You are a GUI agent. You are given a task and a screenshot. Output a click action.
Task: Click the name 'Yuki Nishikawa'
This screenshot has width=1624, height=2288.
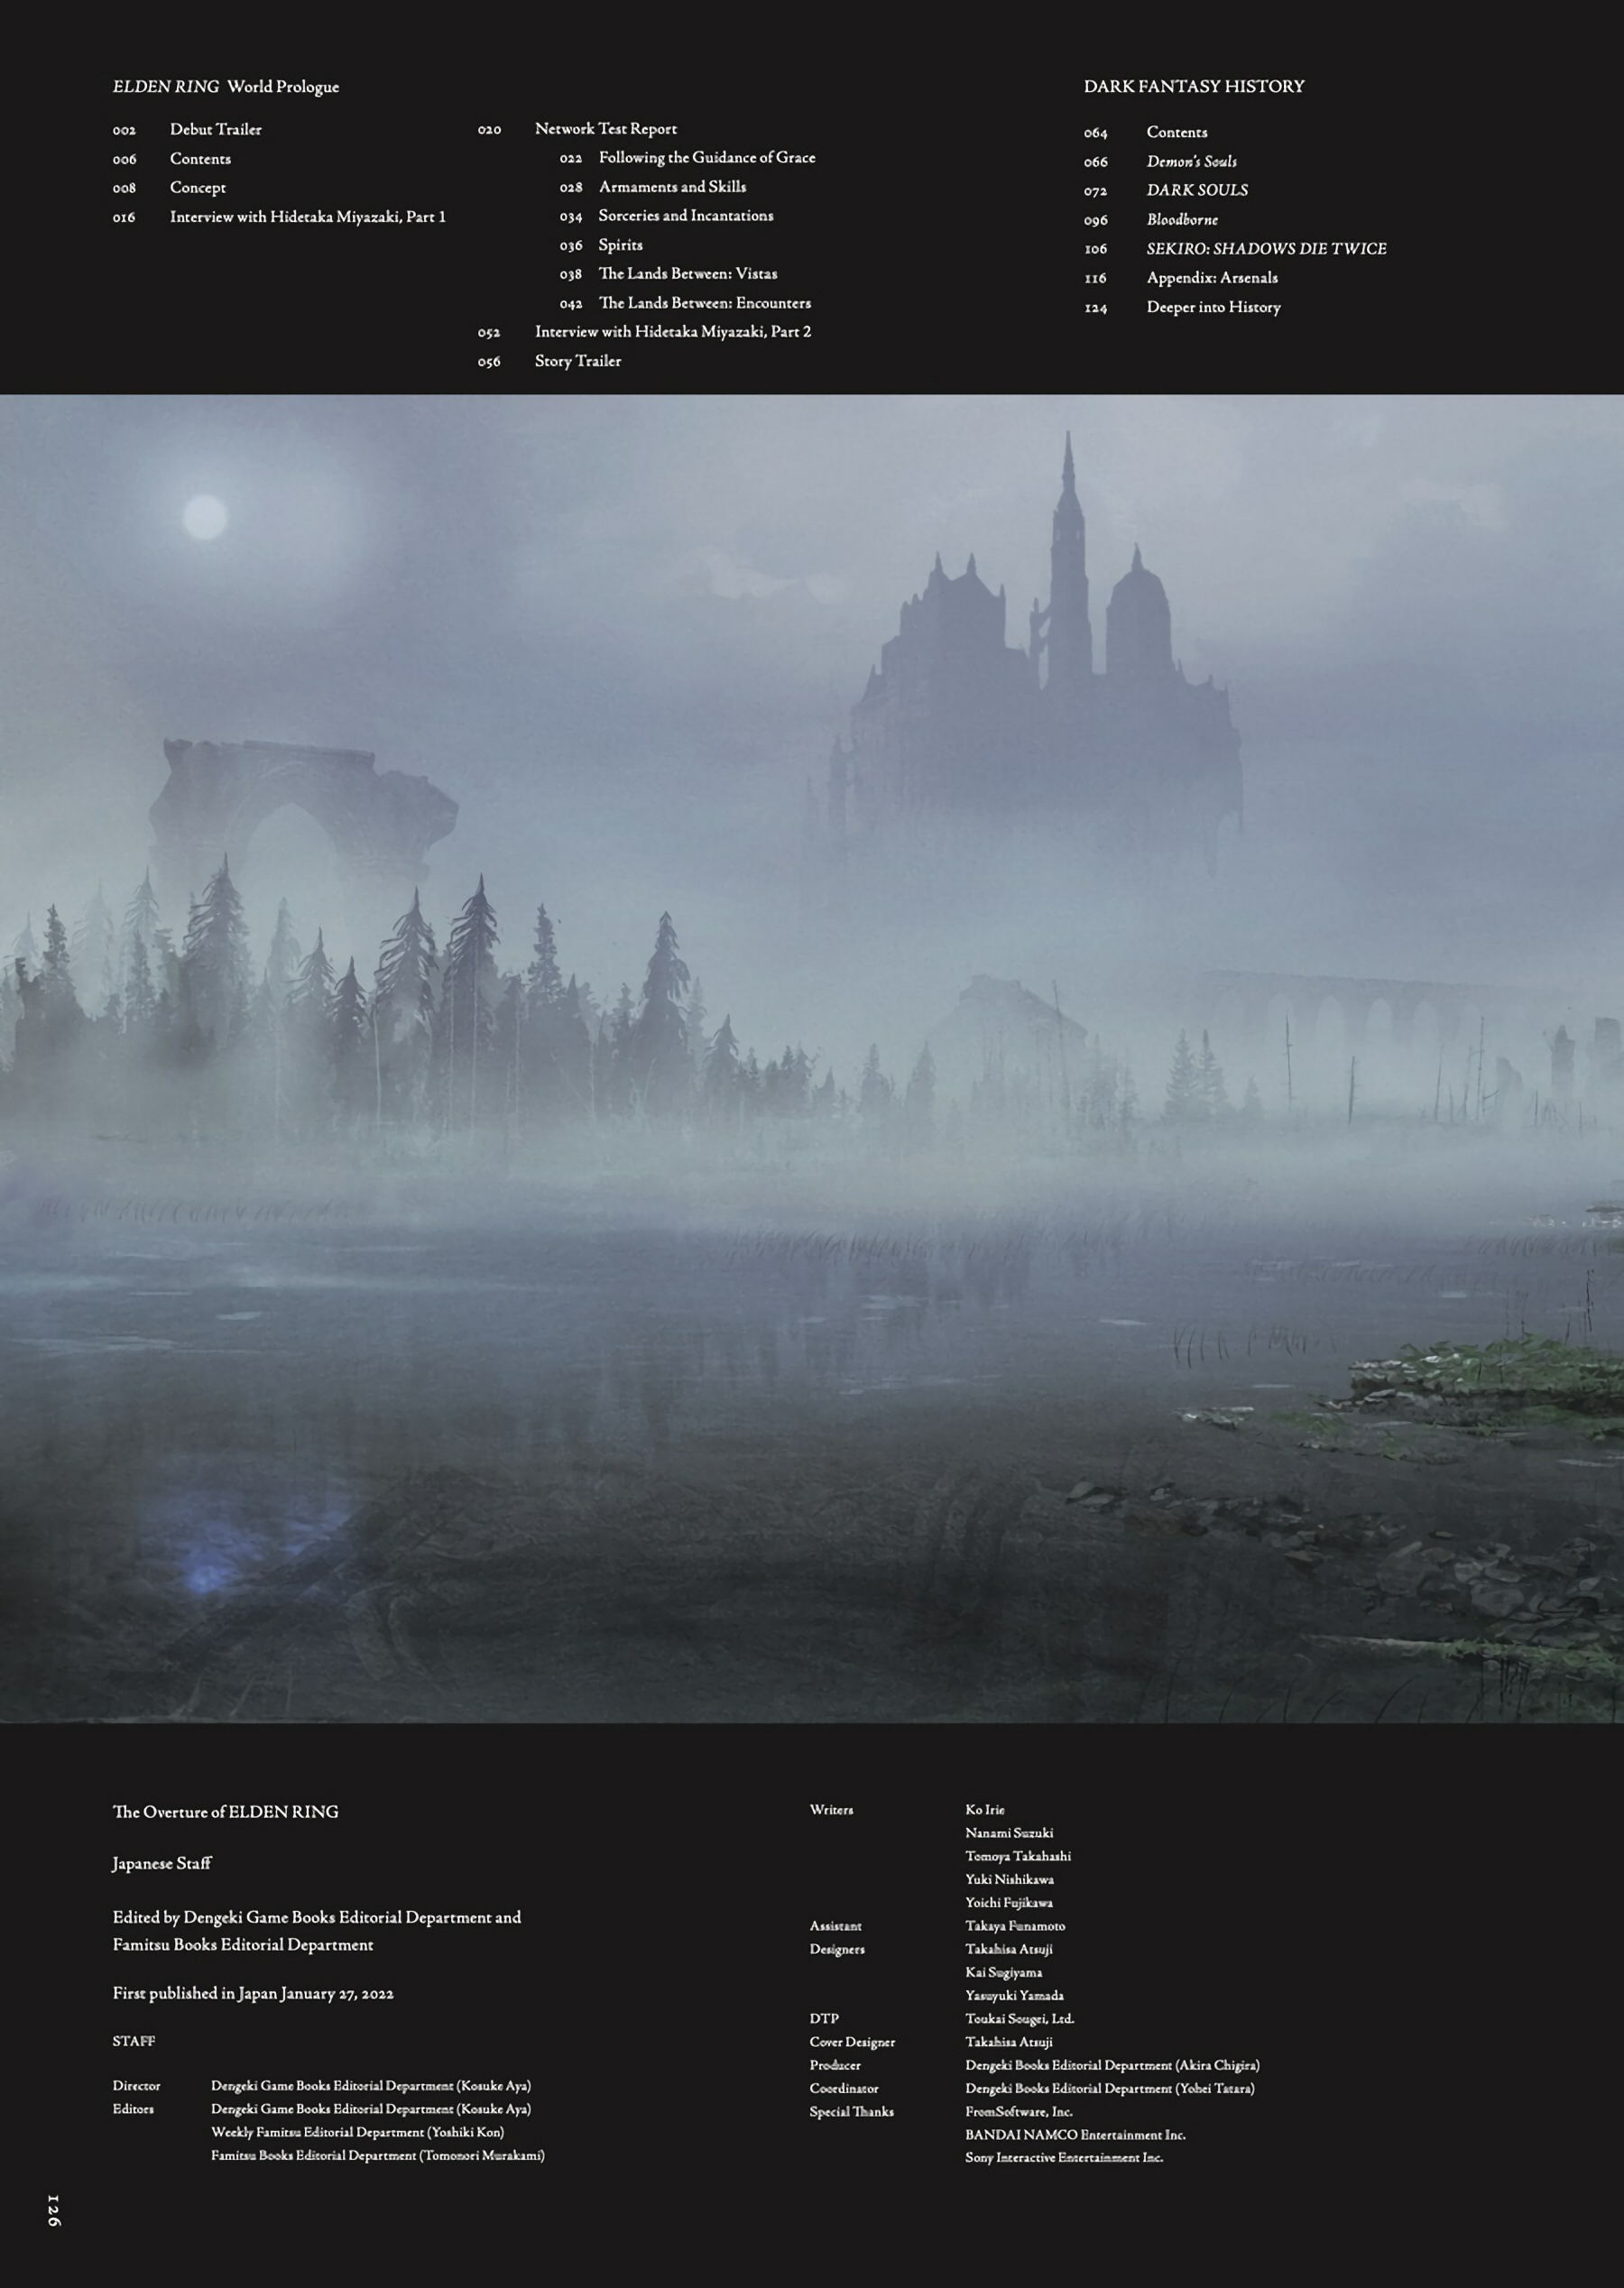[1009, 1879]
